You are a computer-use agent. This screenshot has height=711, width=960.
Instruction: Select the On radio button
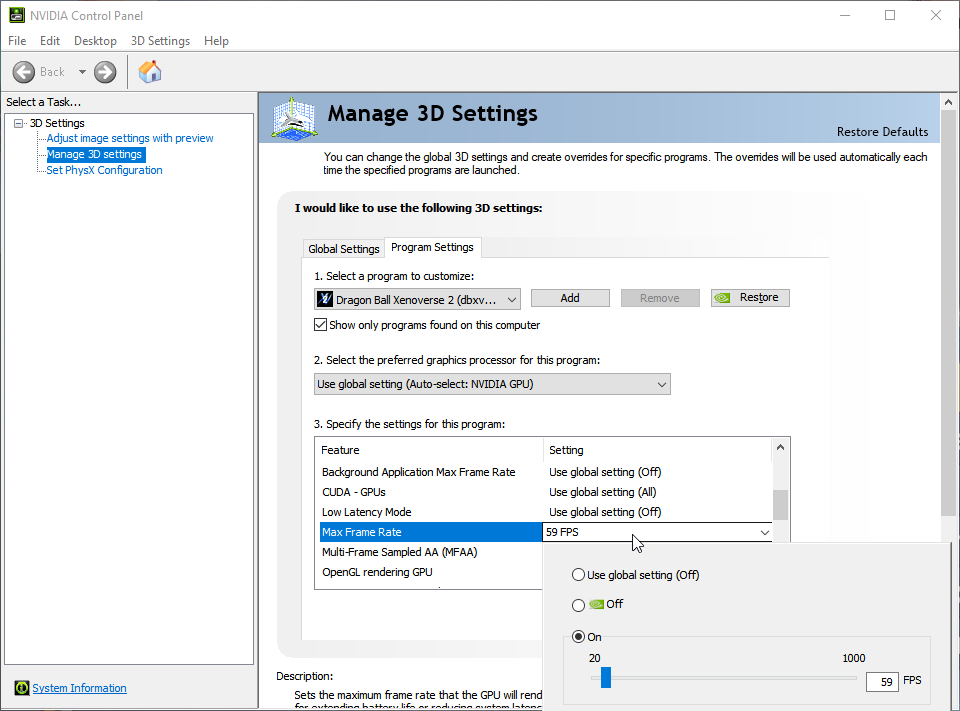[578, 637]
